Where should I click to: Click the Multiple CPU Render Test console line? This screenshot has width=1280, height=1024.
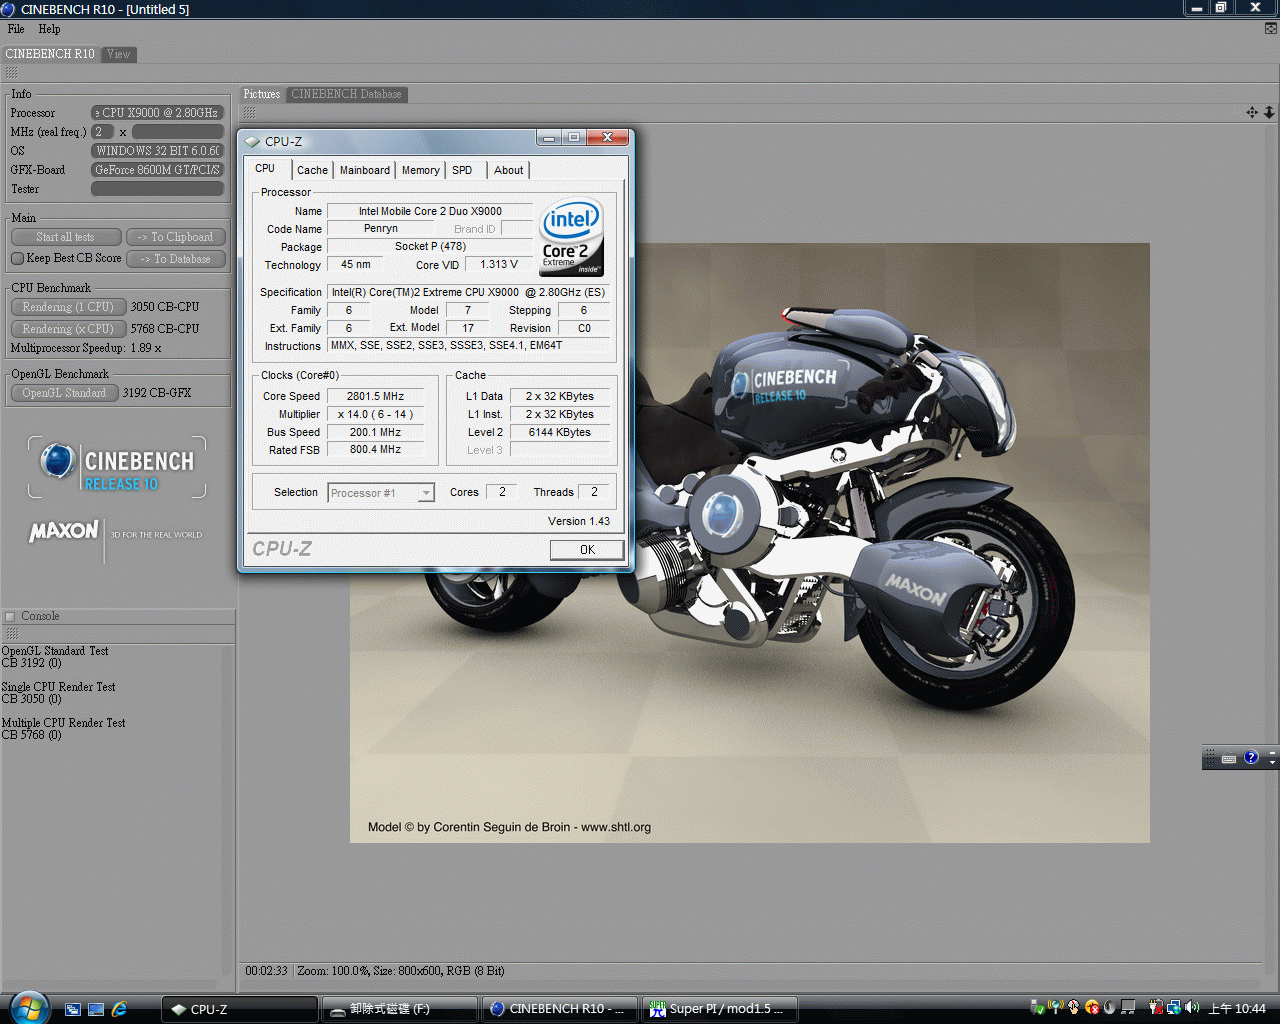point(63,723)
